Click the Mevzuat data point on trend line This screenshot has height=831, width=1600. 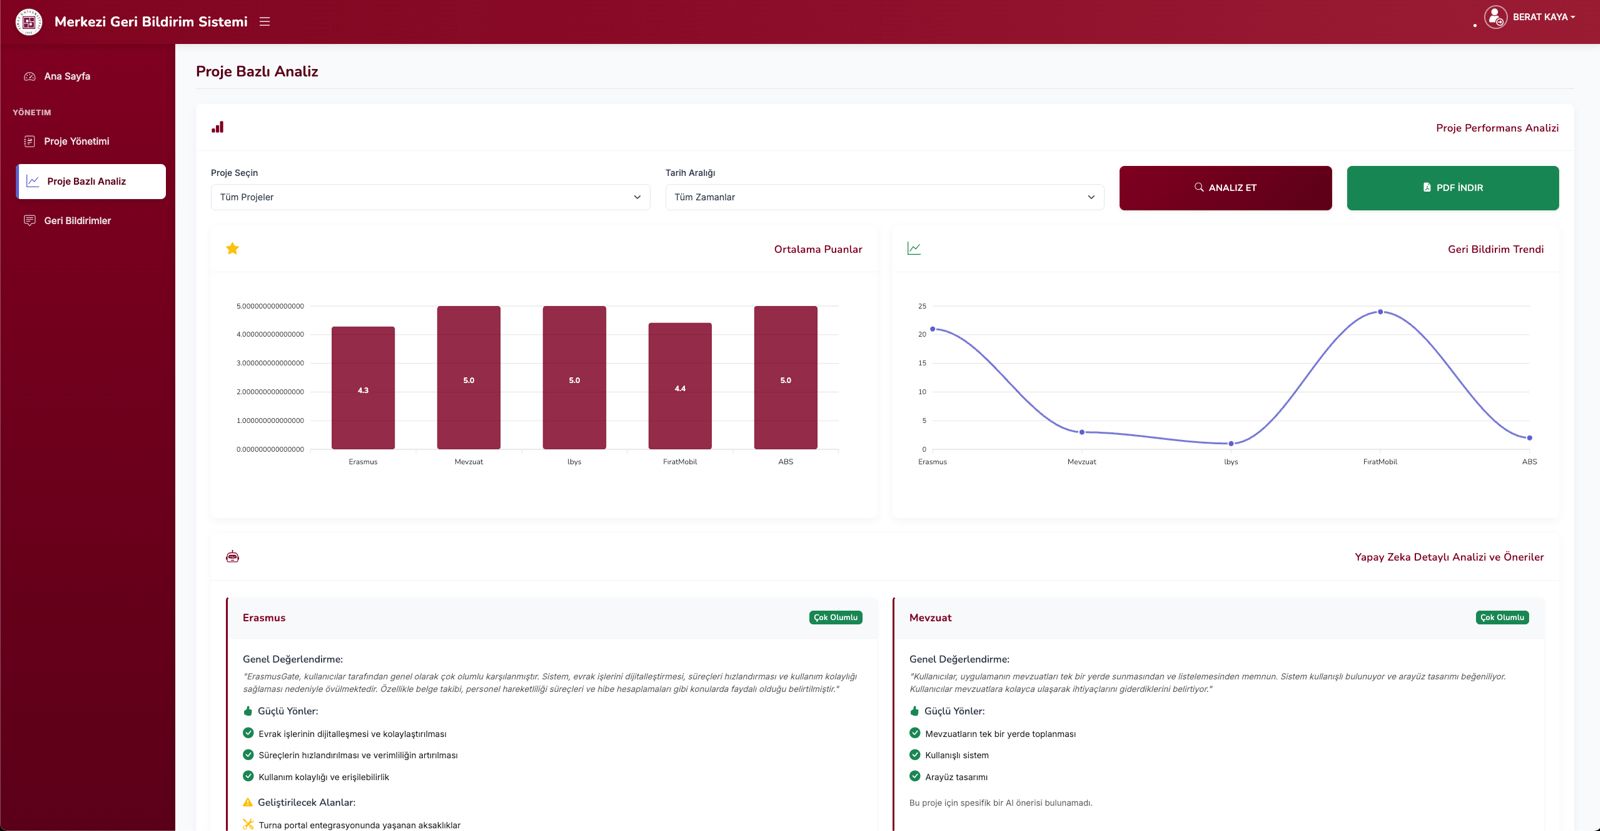click(1082, 432)
